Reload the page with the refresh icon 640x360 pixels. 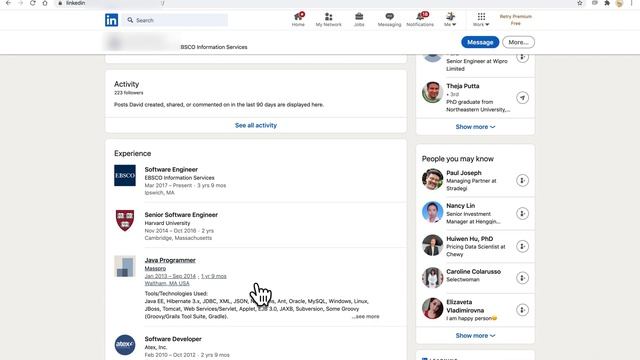click(33, 3)
